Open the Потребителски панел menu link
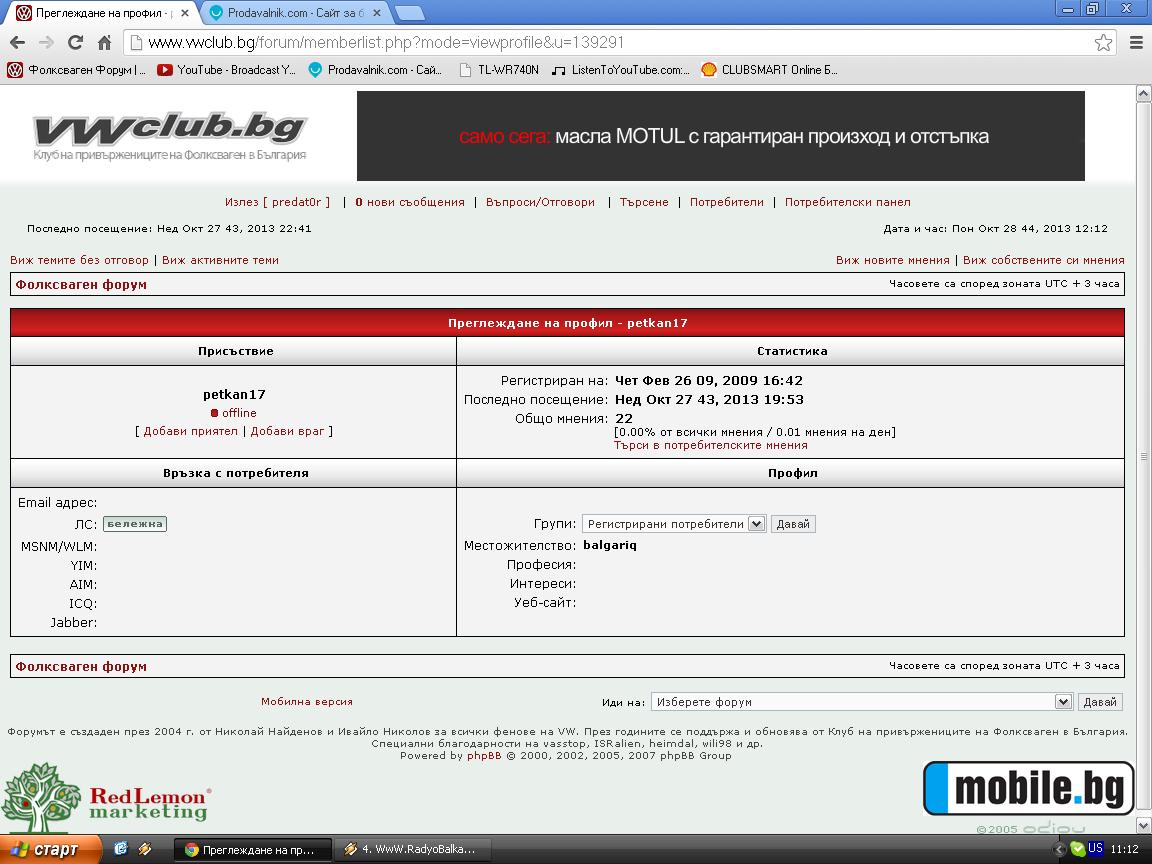1152x864 pixels. [x=847, y=202]
